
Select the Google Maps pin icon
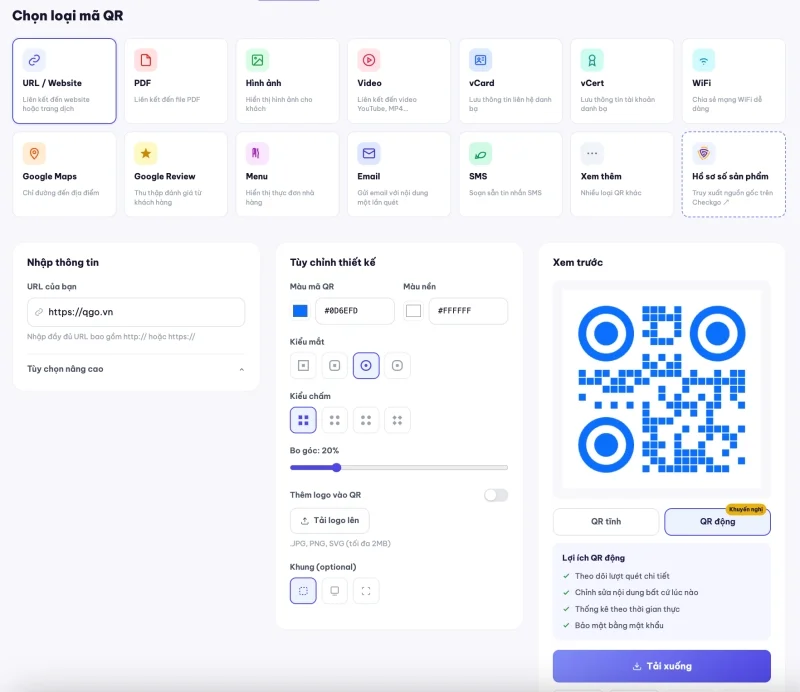(x=34, y=153)
